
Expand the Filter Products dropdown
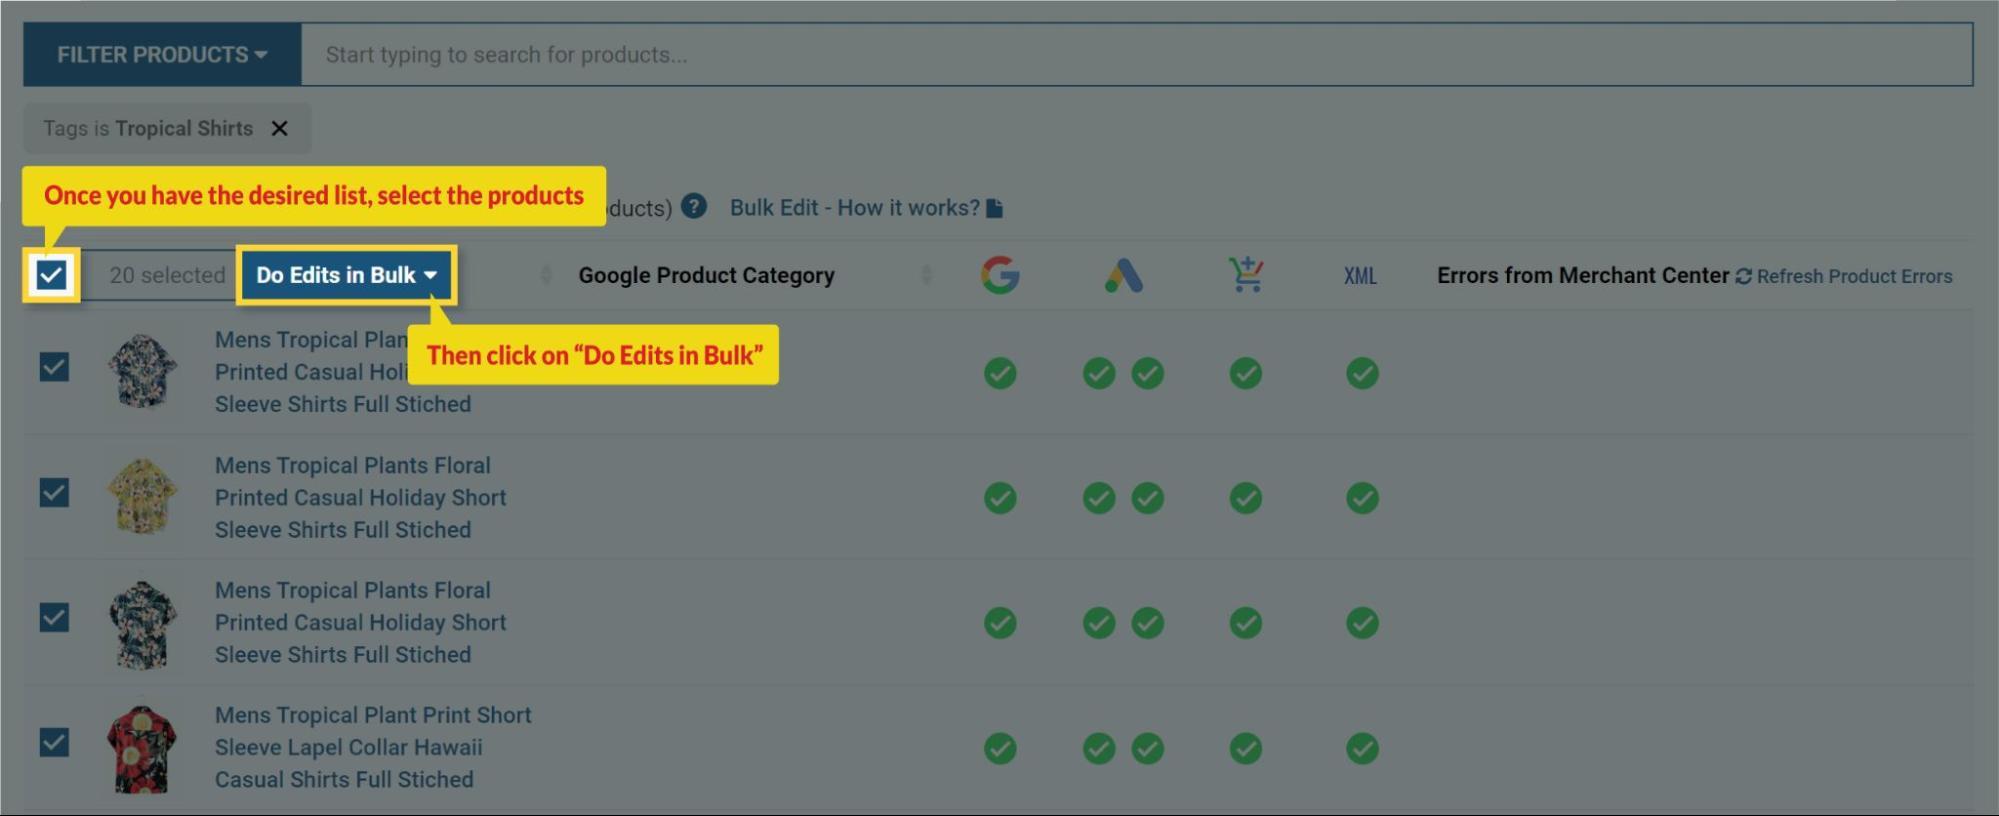162,55
